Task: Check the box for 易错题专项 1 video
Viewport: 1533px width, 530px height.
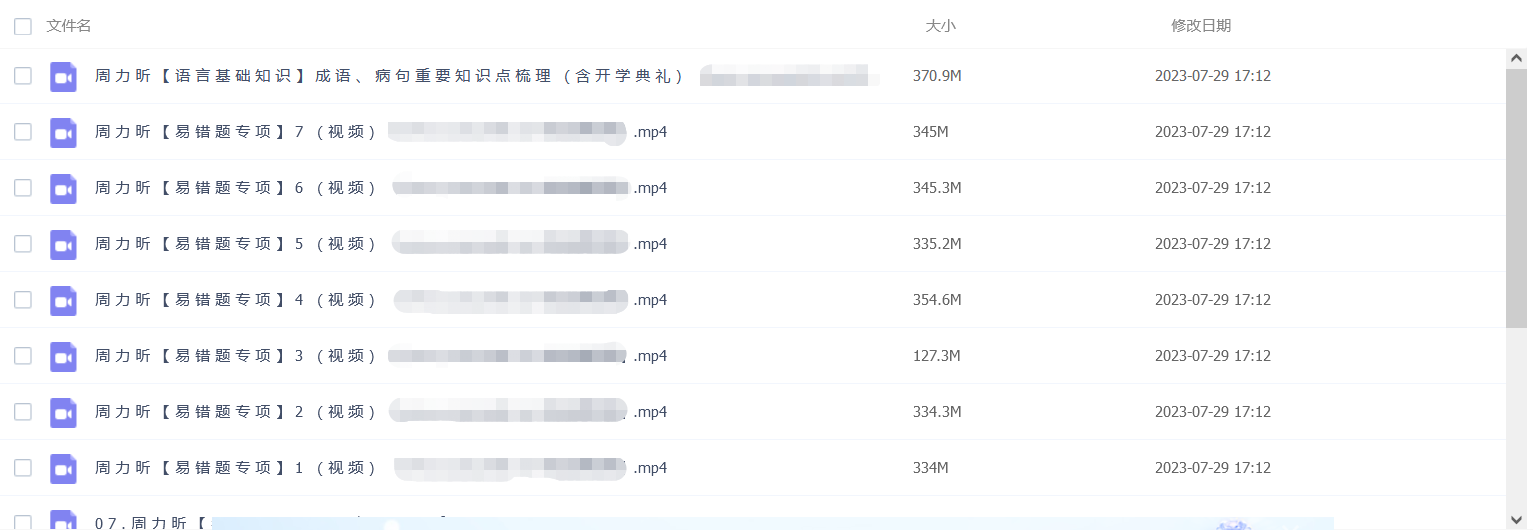Action: pos(23,468)
